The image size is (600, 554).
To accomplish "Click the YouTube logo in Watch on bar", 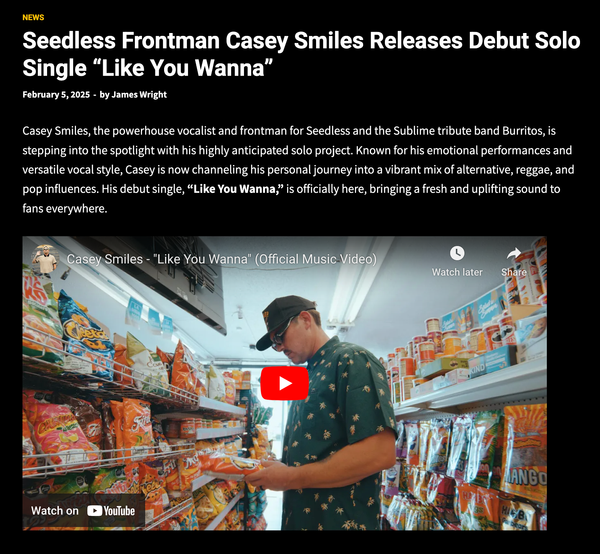I will coord(111,511).
